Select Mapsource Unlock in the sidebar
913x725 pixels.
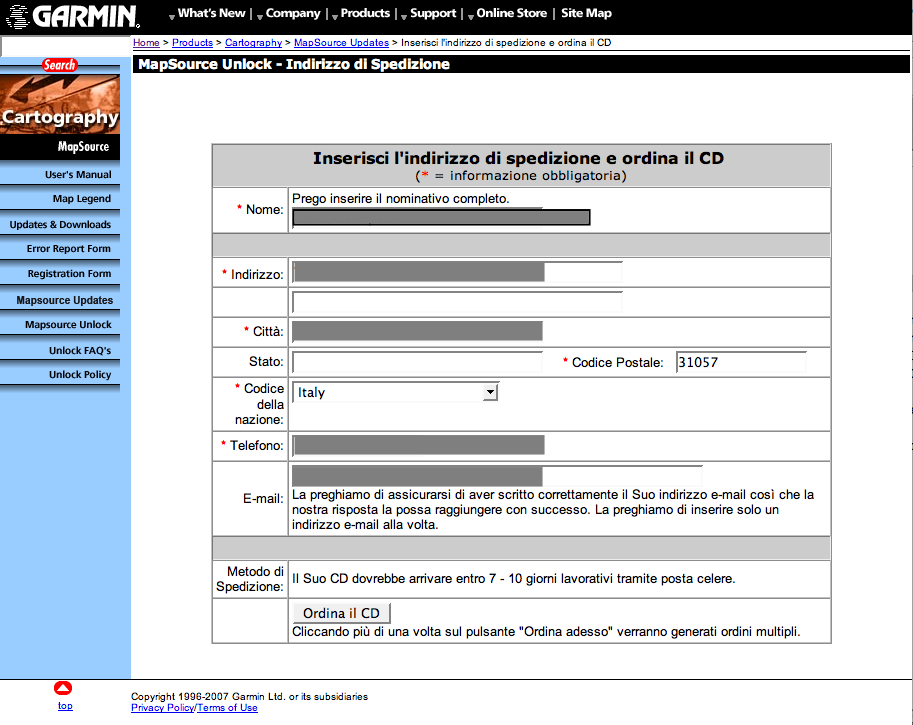coord(68,325)
